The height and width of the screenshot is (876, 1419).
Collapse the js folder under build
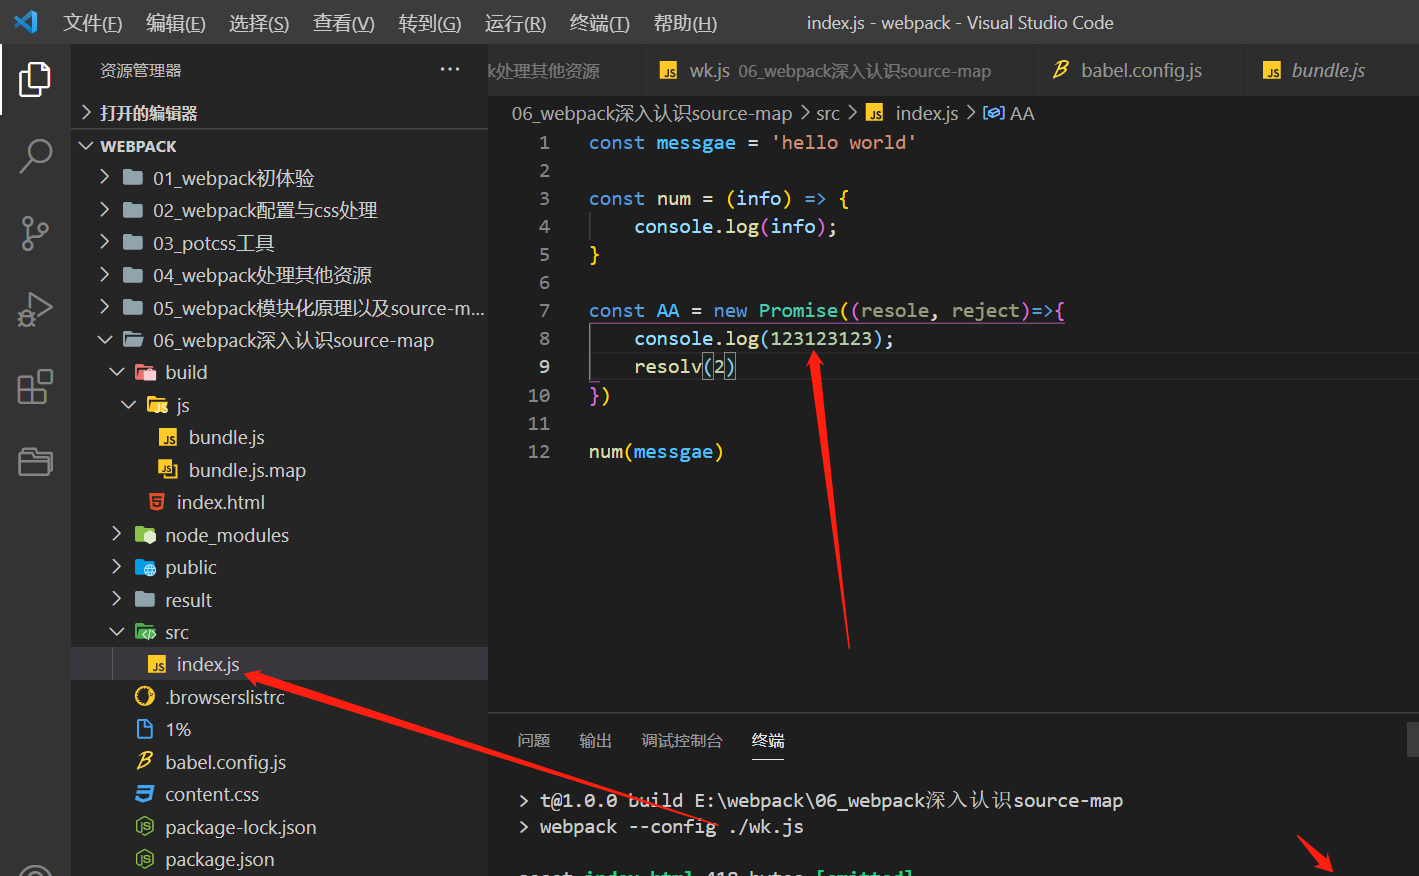click(129, 405)
